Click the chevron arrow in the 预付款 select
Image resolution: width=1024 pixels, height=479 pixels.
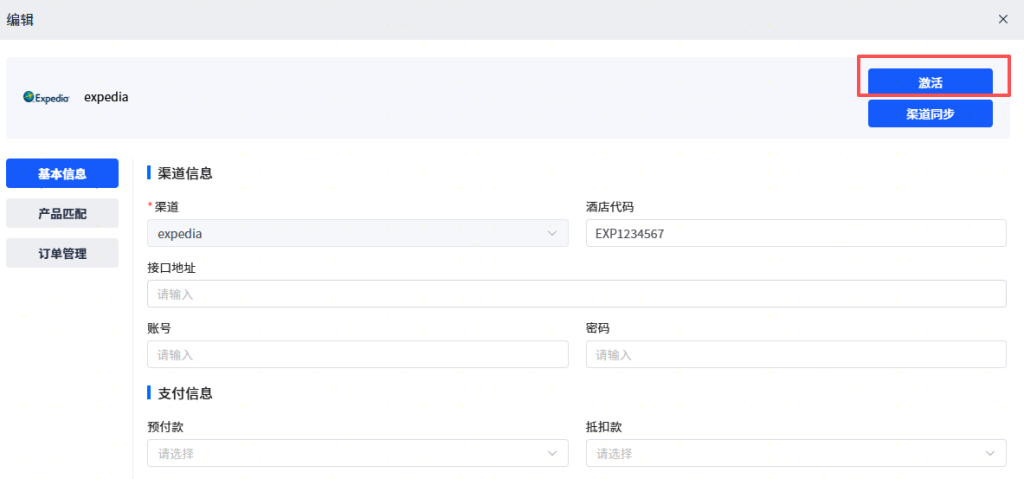click(x=552, y=453)
